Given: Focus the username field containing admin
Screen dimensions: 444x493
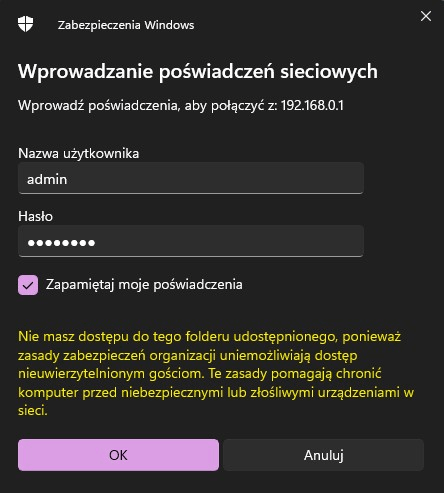Looking at the screenshot, I should 191,178.
